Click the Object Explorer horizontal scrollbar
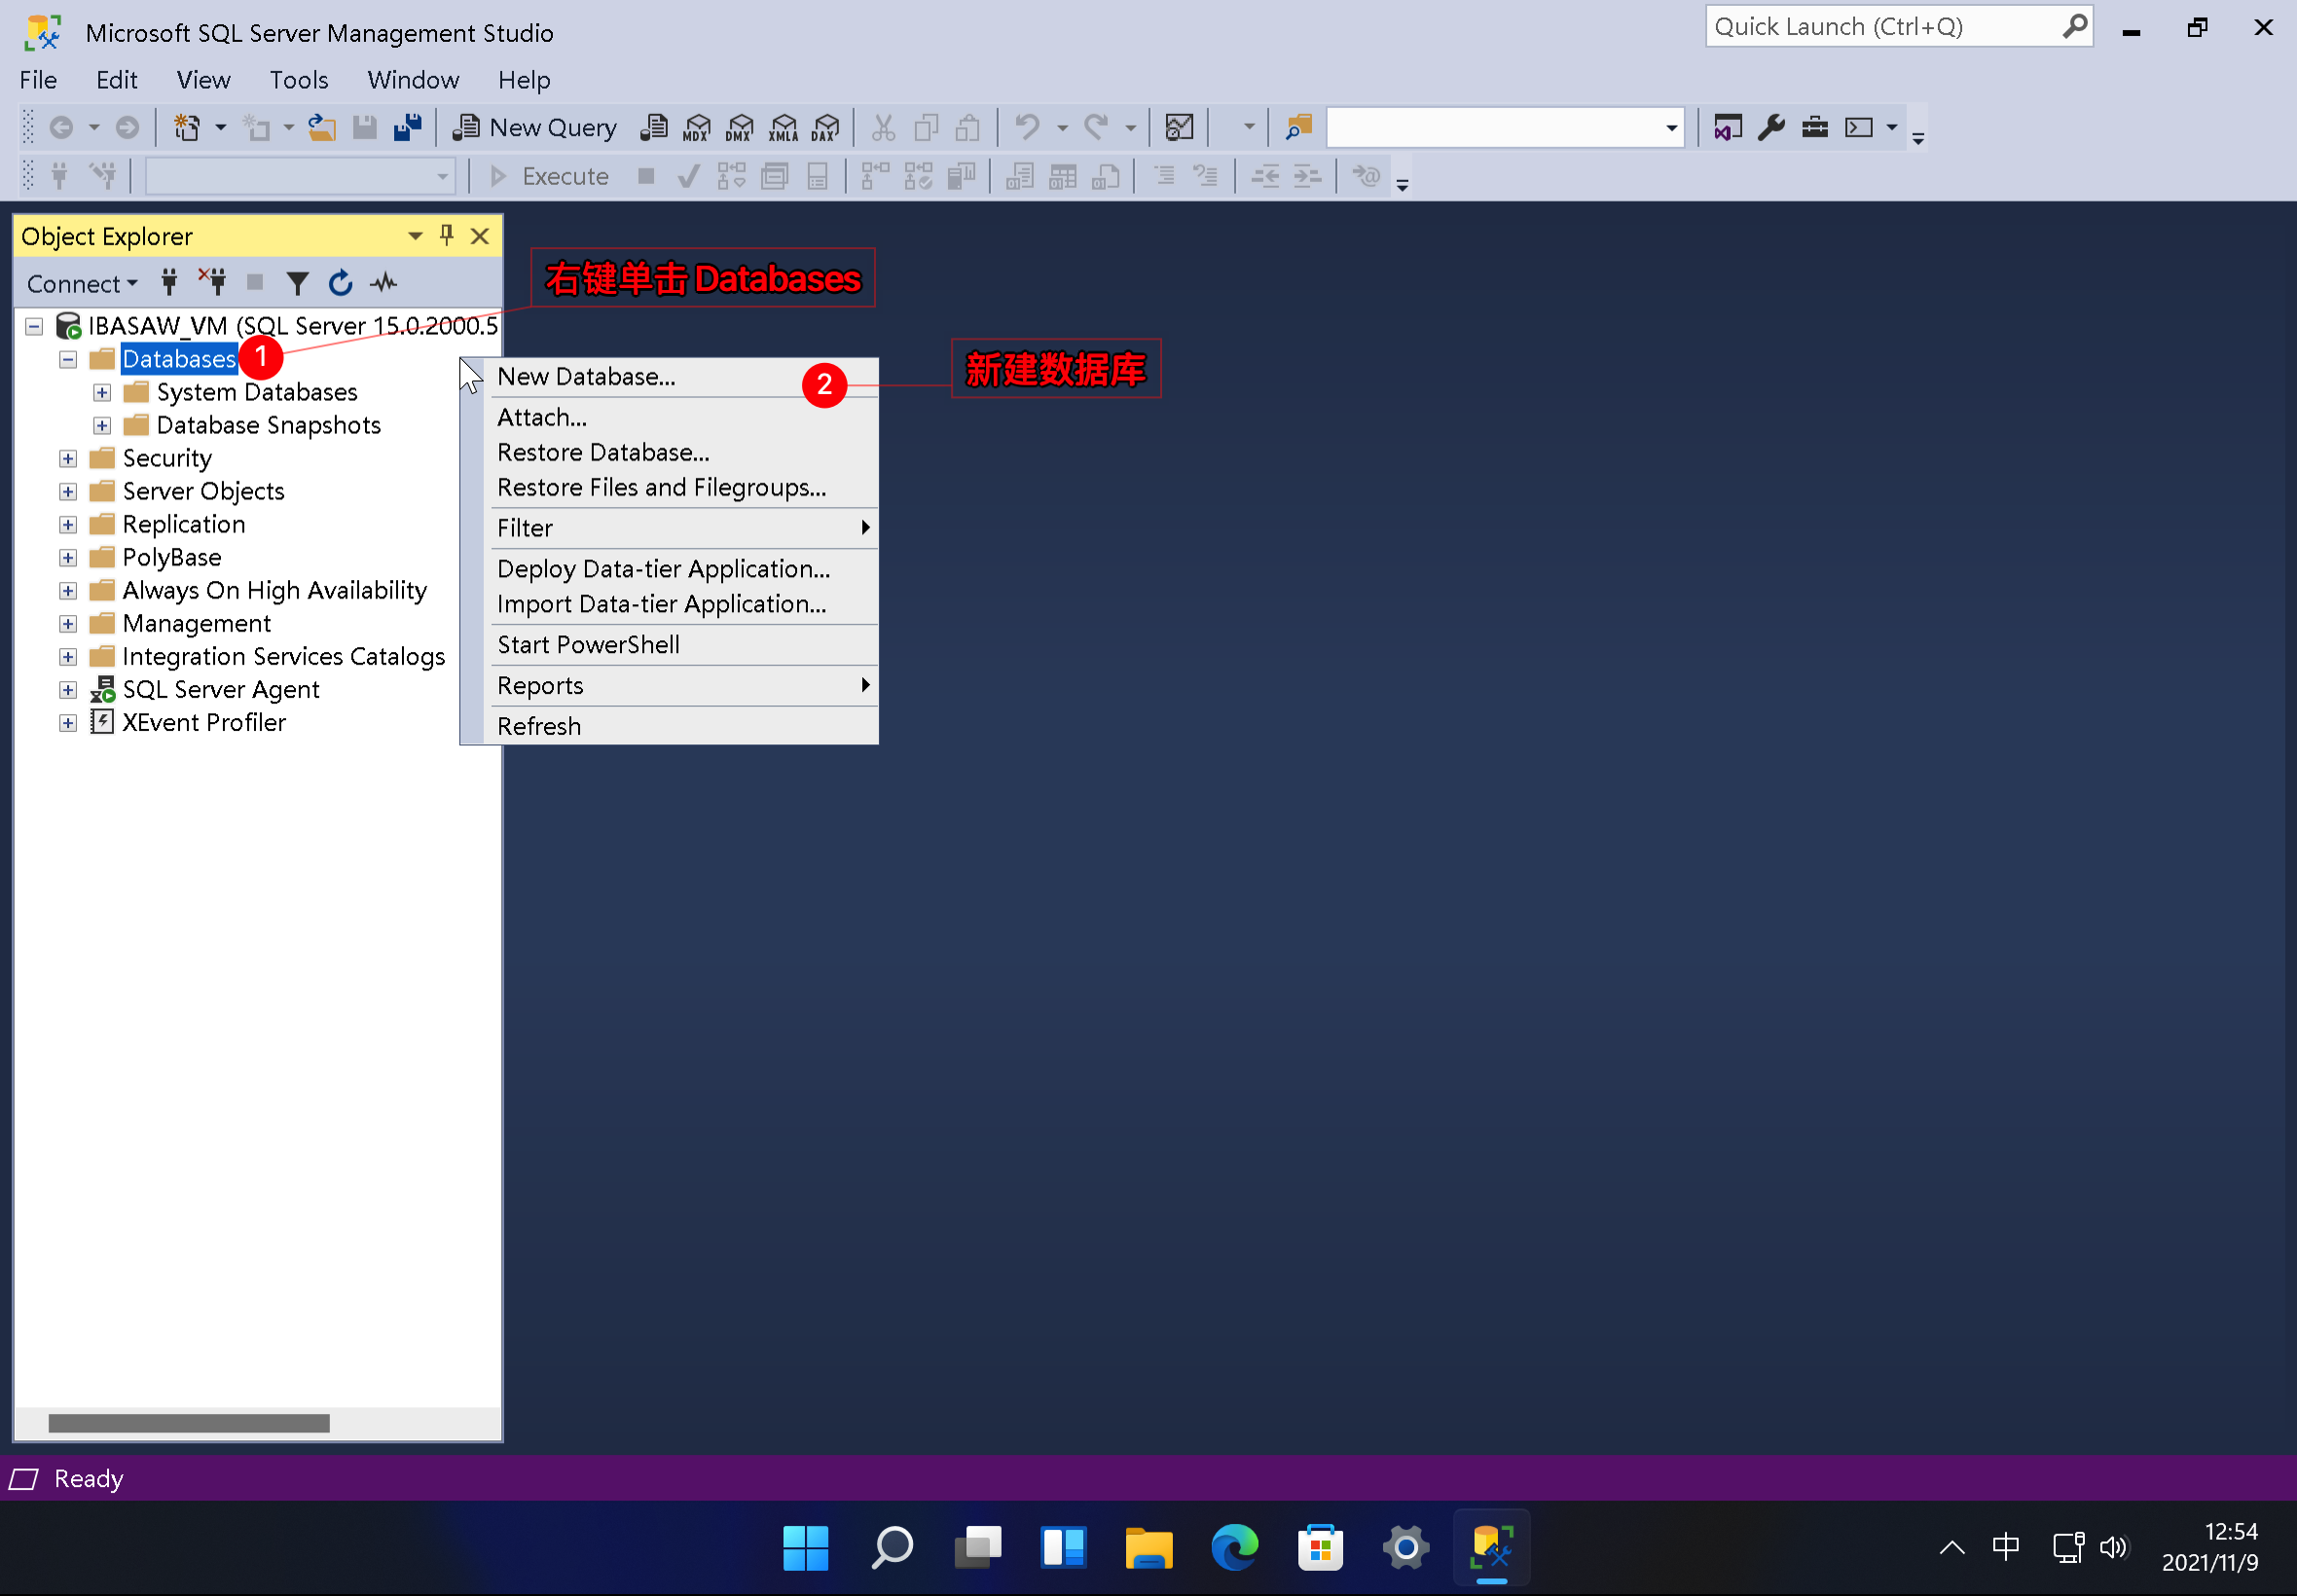Screen dimensions: 2297x1596 point(189,1422)
